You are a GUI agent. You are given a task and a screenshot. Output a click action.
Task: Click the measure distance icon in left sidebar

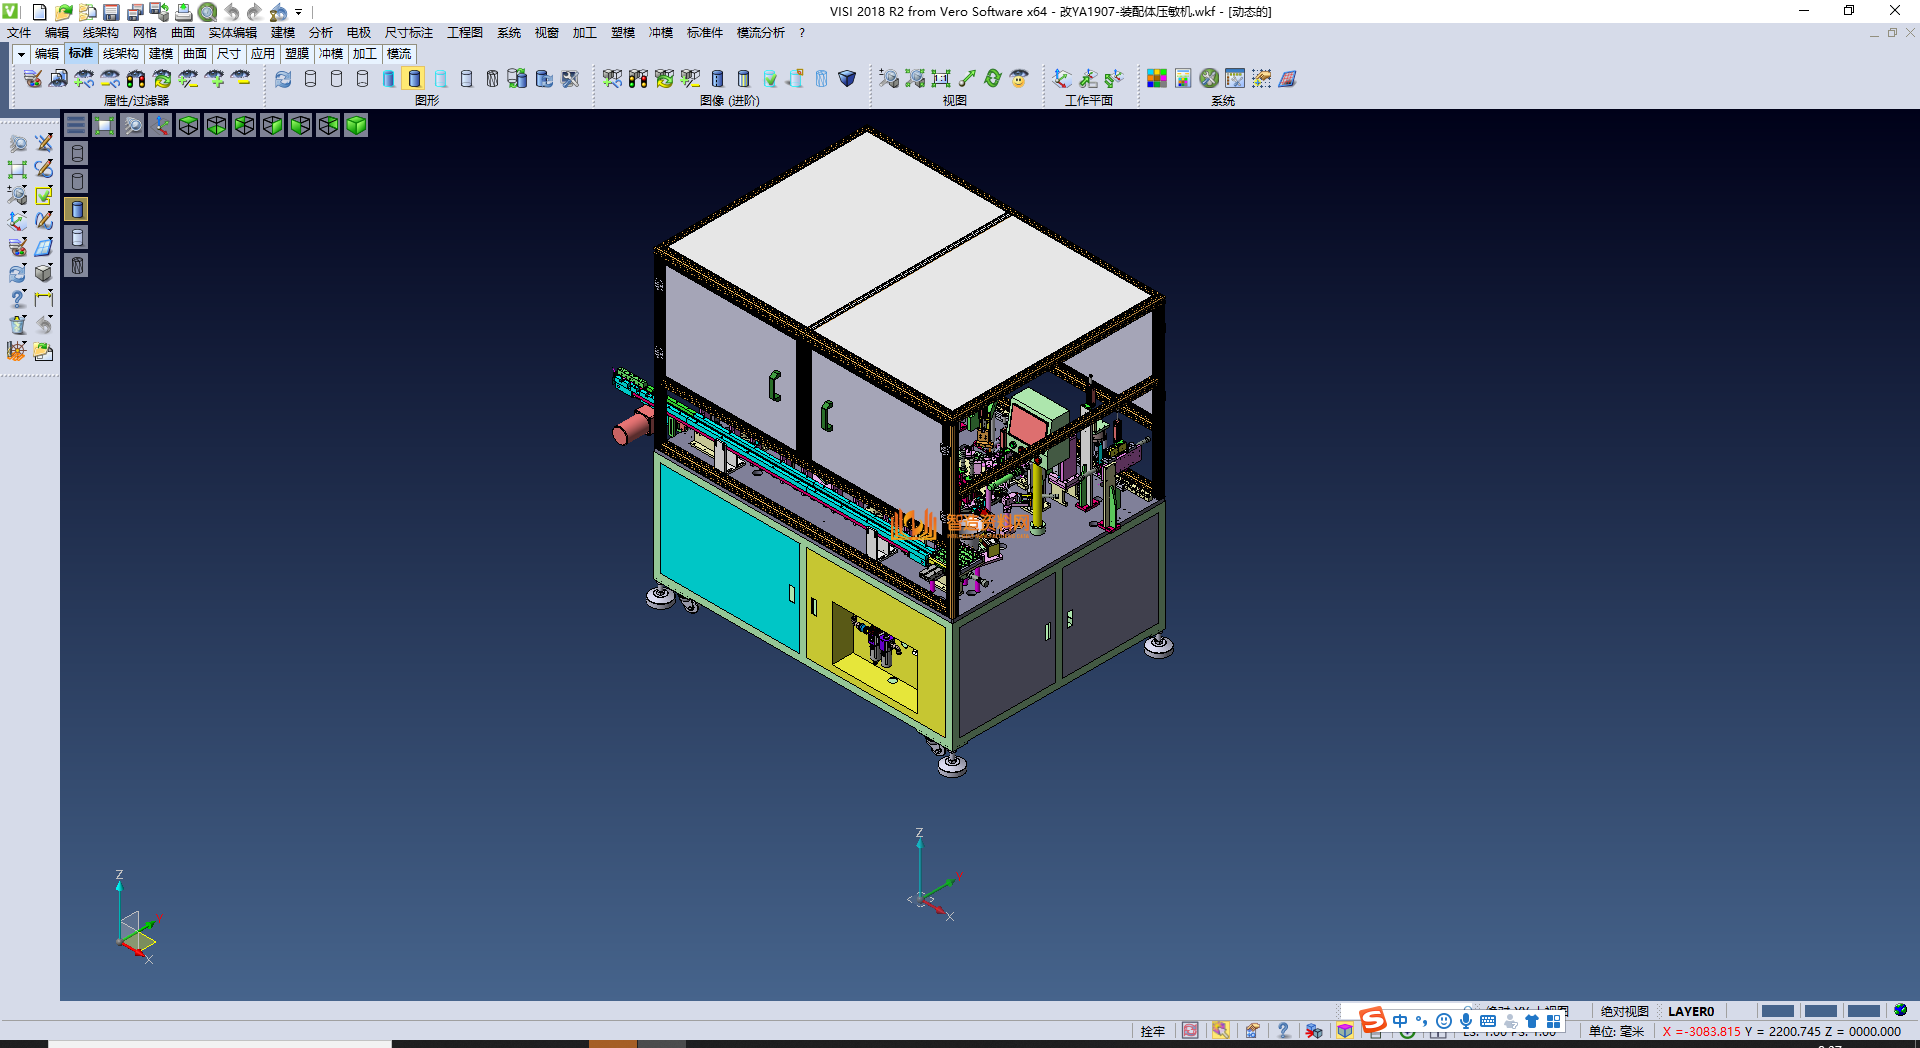tap(43, 299)
